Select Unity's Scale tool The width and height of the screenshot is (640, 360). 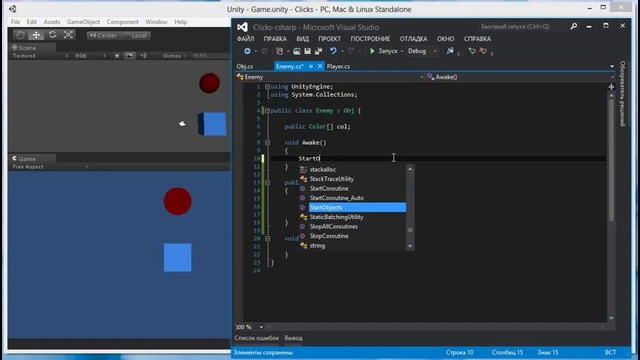tap(68, 35)
